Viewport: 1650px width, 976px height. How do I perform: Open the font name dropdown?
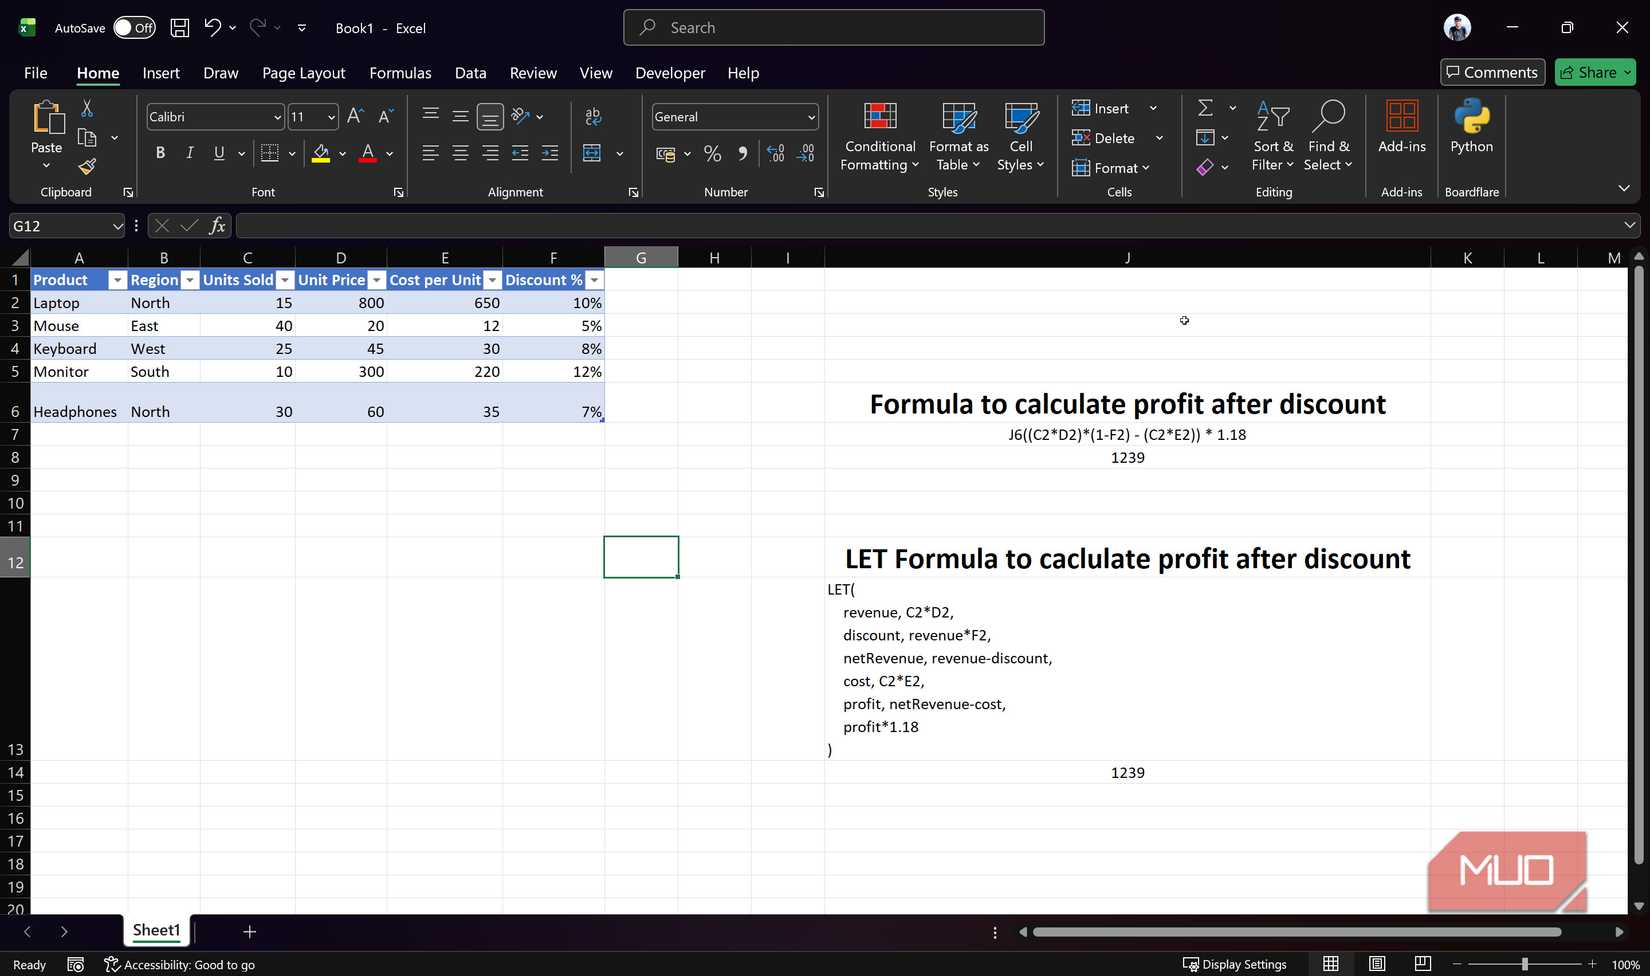(x=276, y=117)
